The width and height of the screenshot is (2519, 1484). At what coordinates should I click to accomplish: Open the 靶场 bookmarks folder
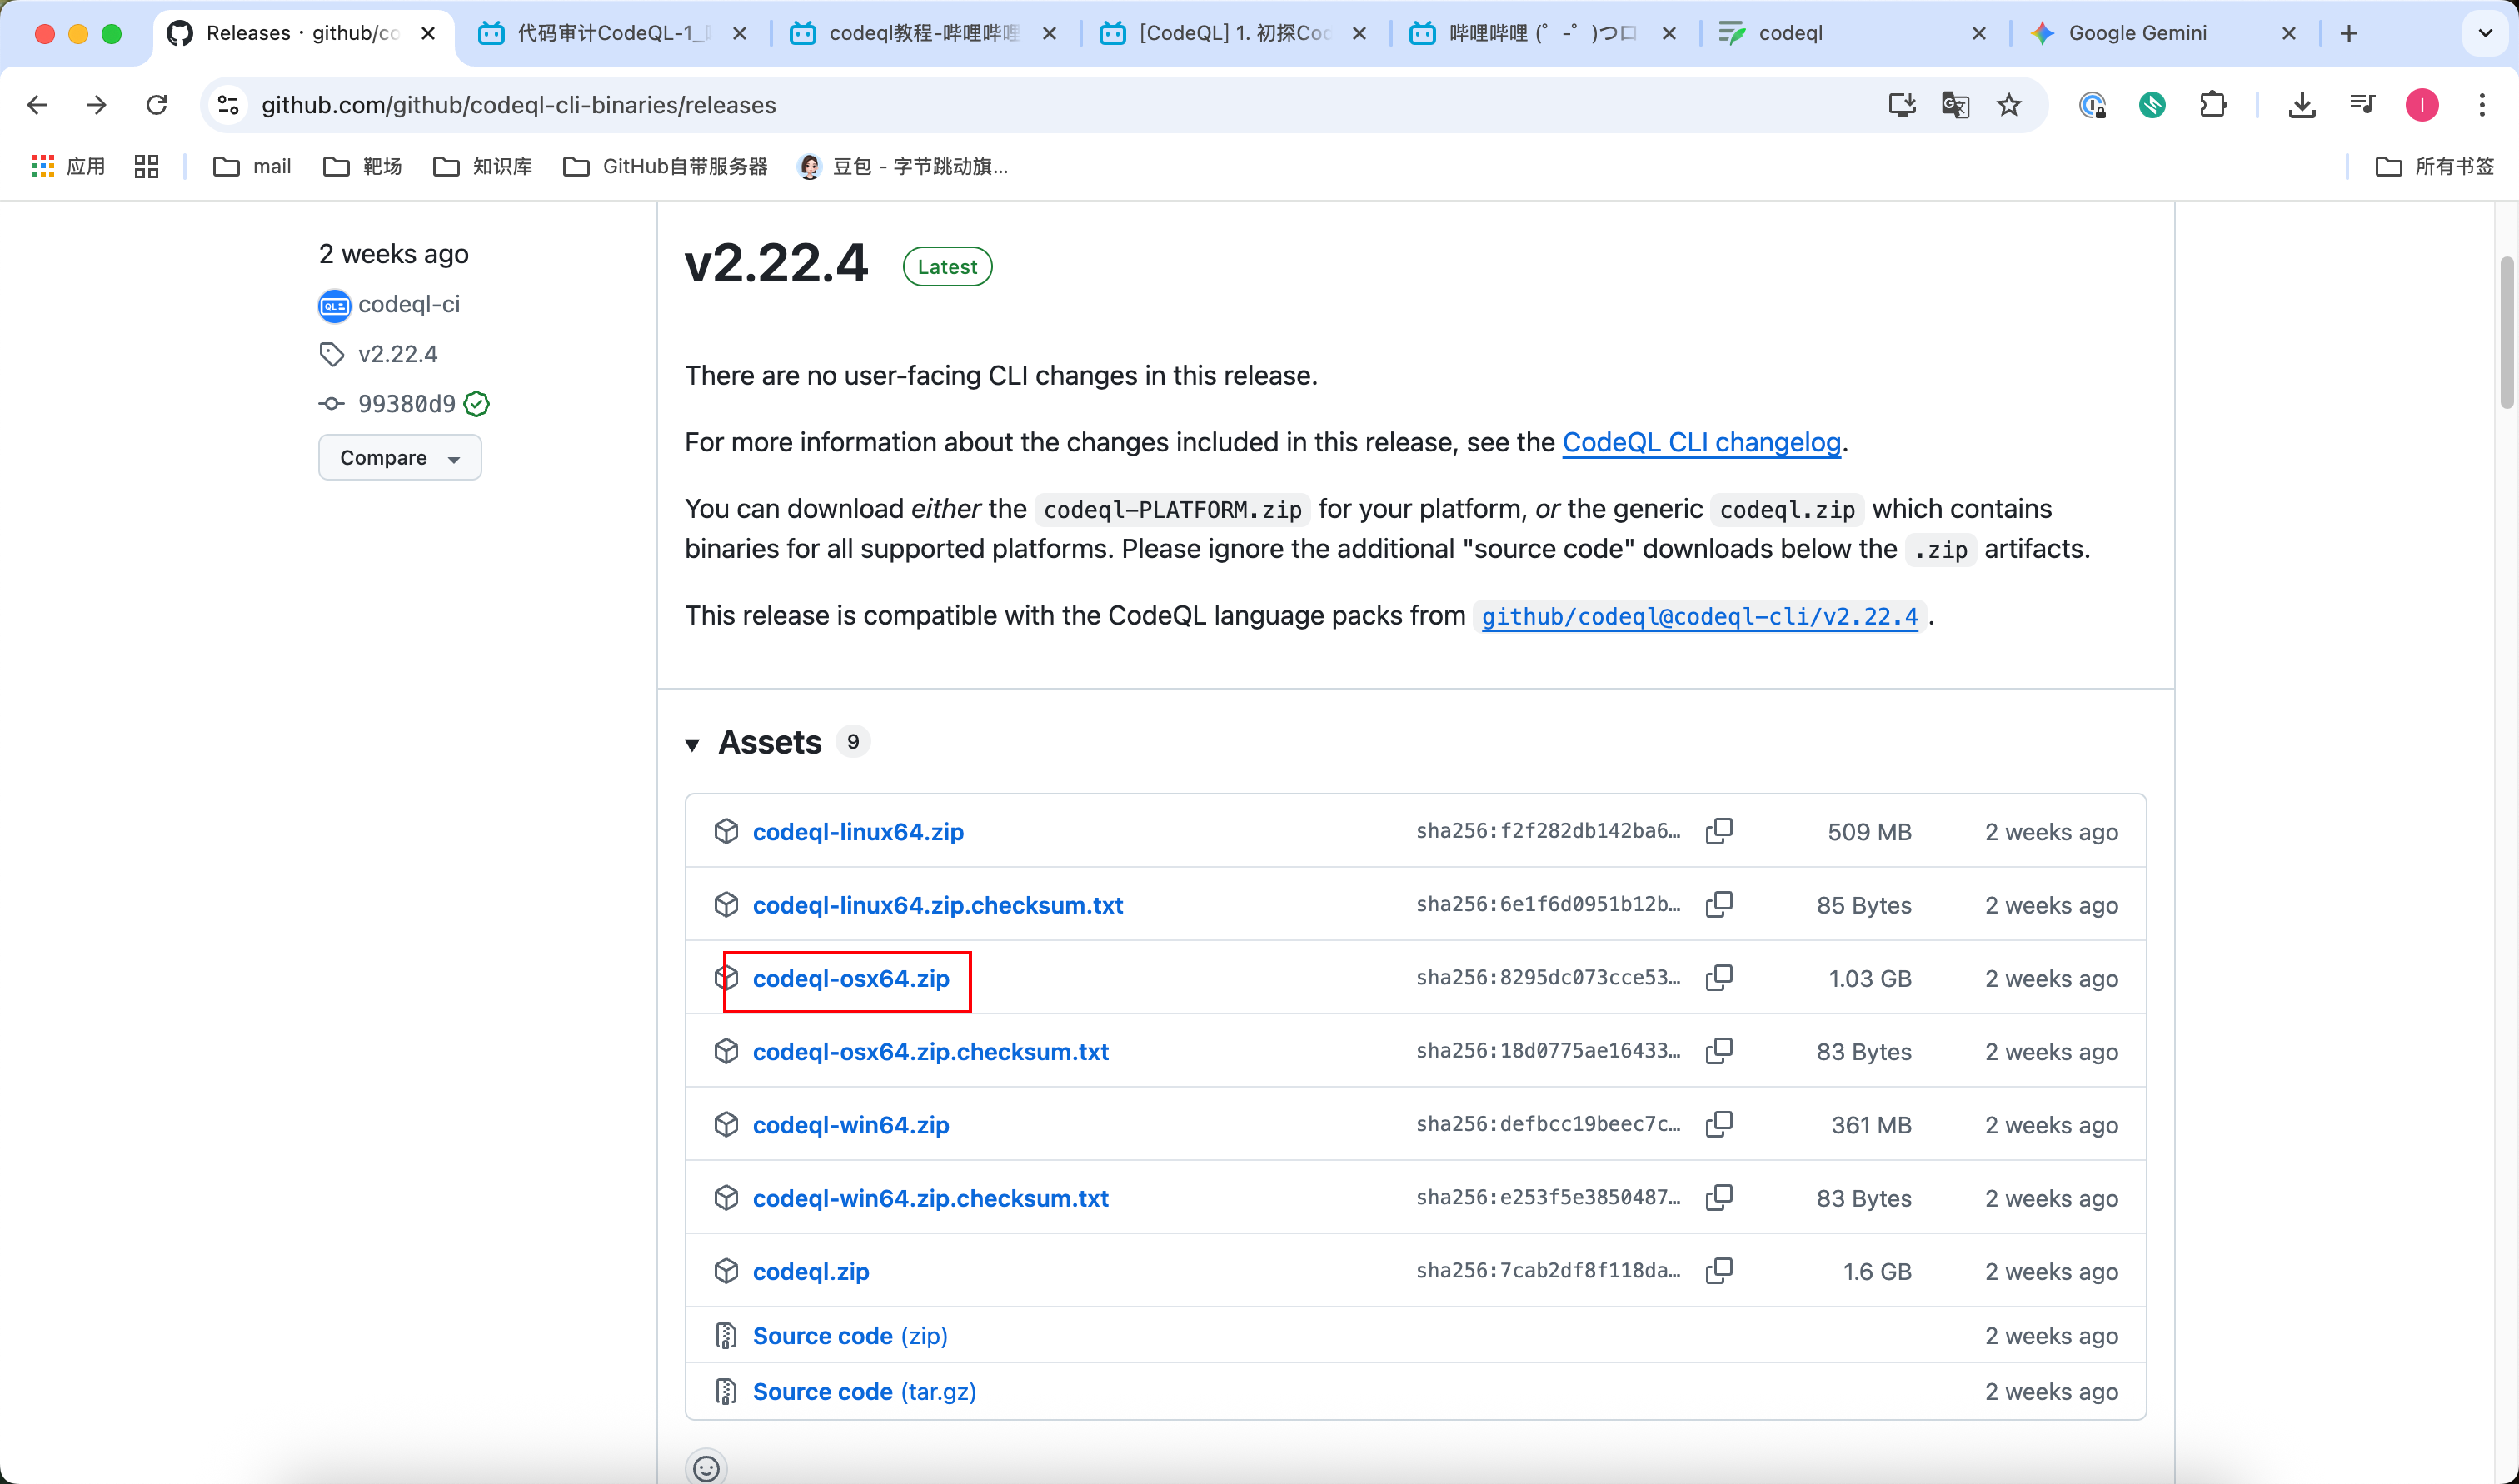[362, 166]
